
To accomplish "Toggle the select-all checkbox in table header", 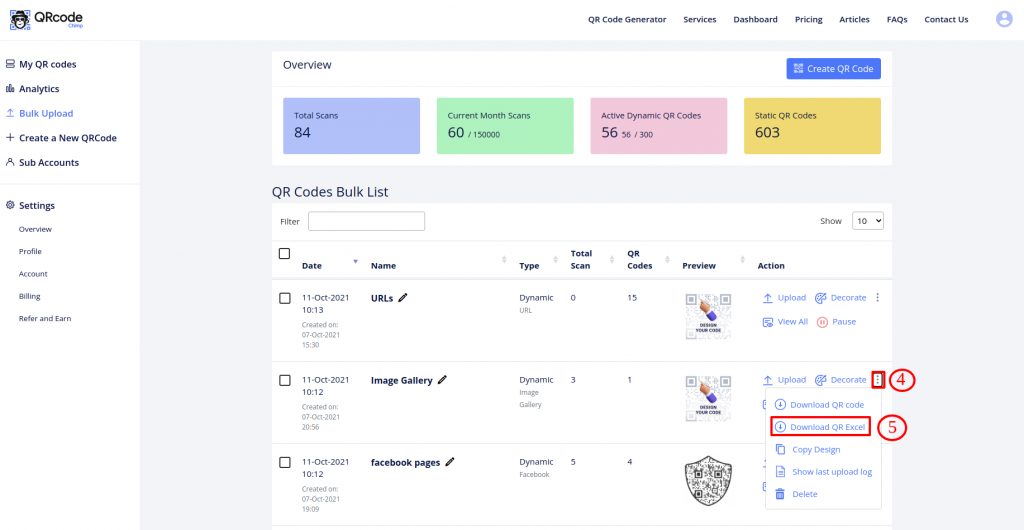I will [285, 254].
